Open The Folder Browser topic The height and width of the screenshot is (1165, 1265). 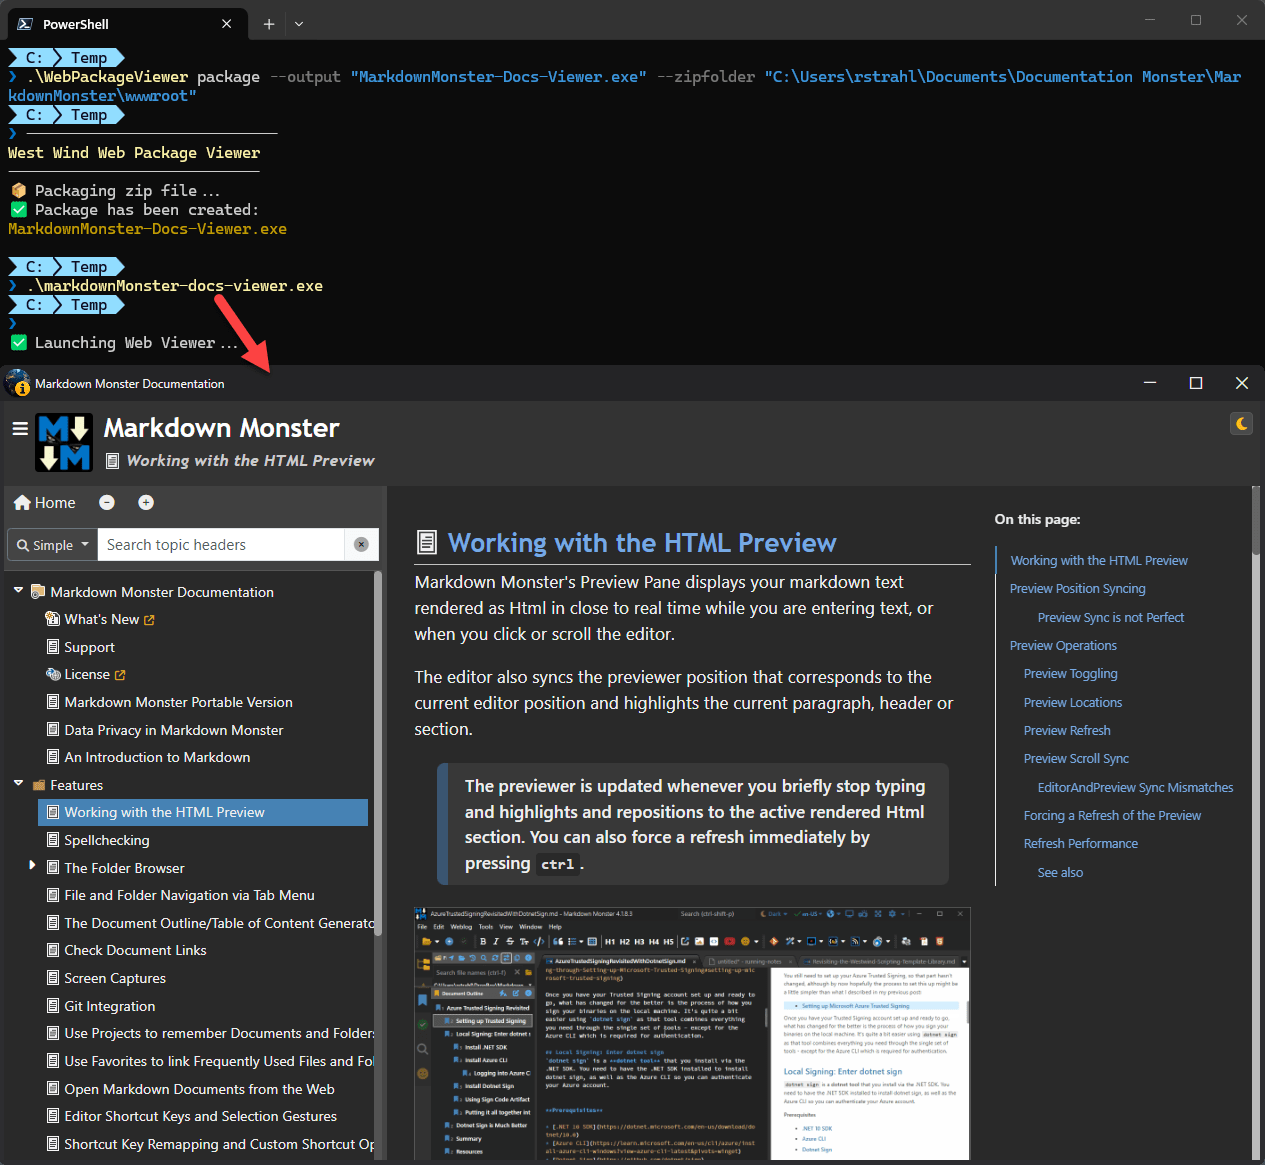pyautogui.click(x=124, y=868)
